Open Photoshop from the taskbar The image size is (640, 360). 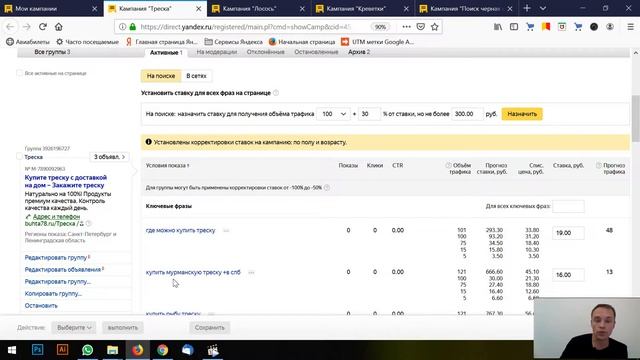click(x=38, y=350)
